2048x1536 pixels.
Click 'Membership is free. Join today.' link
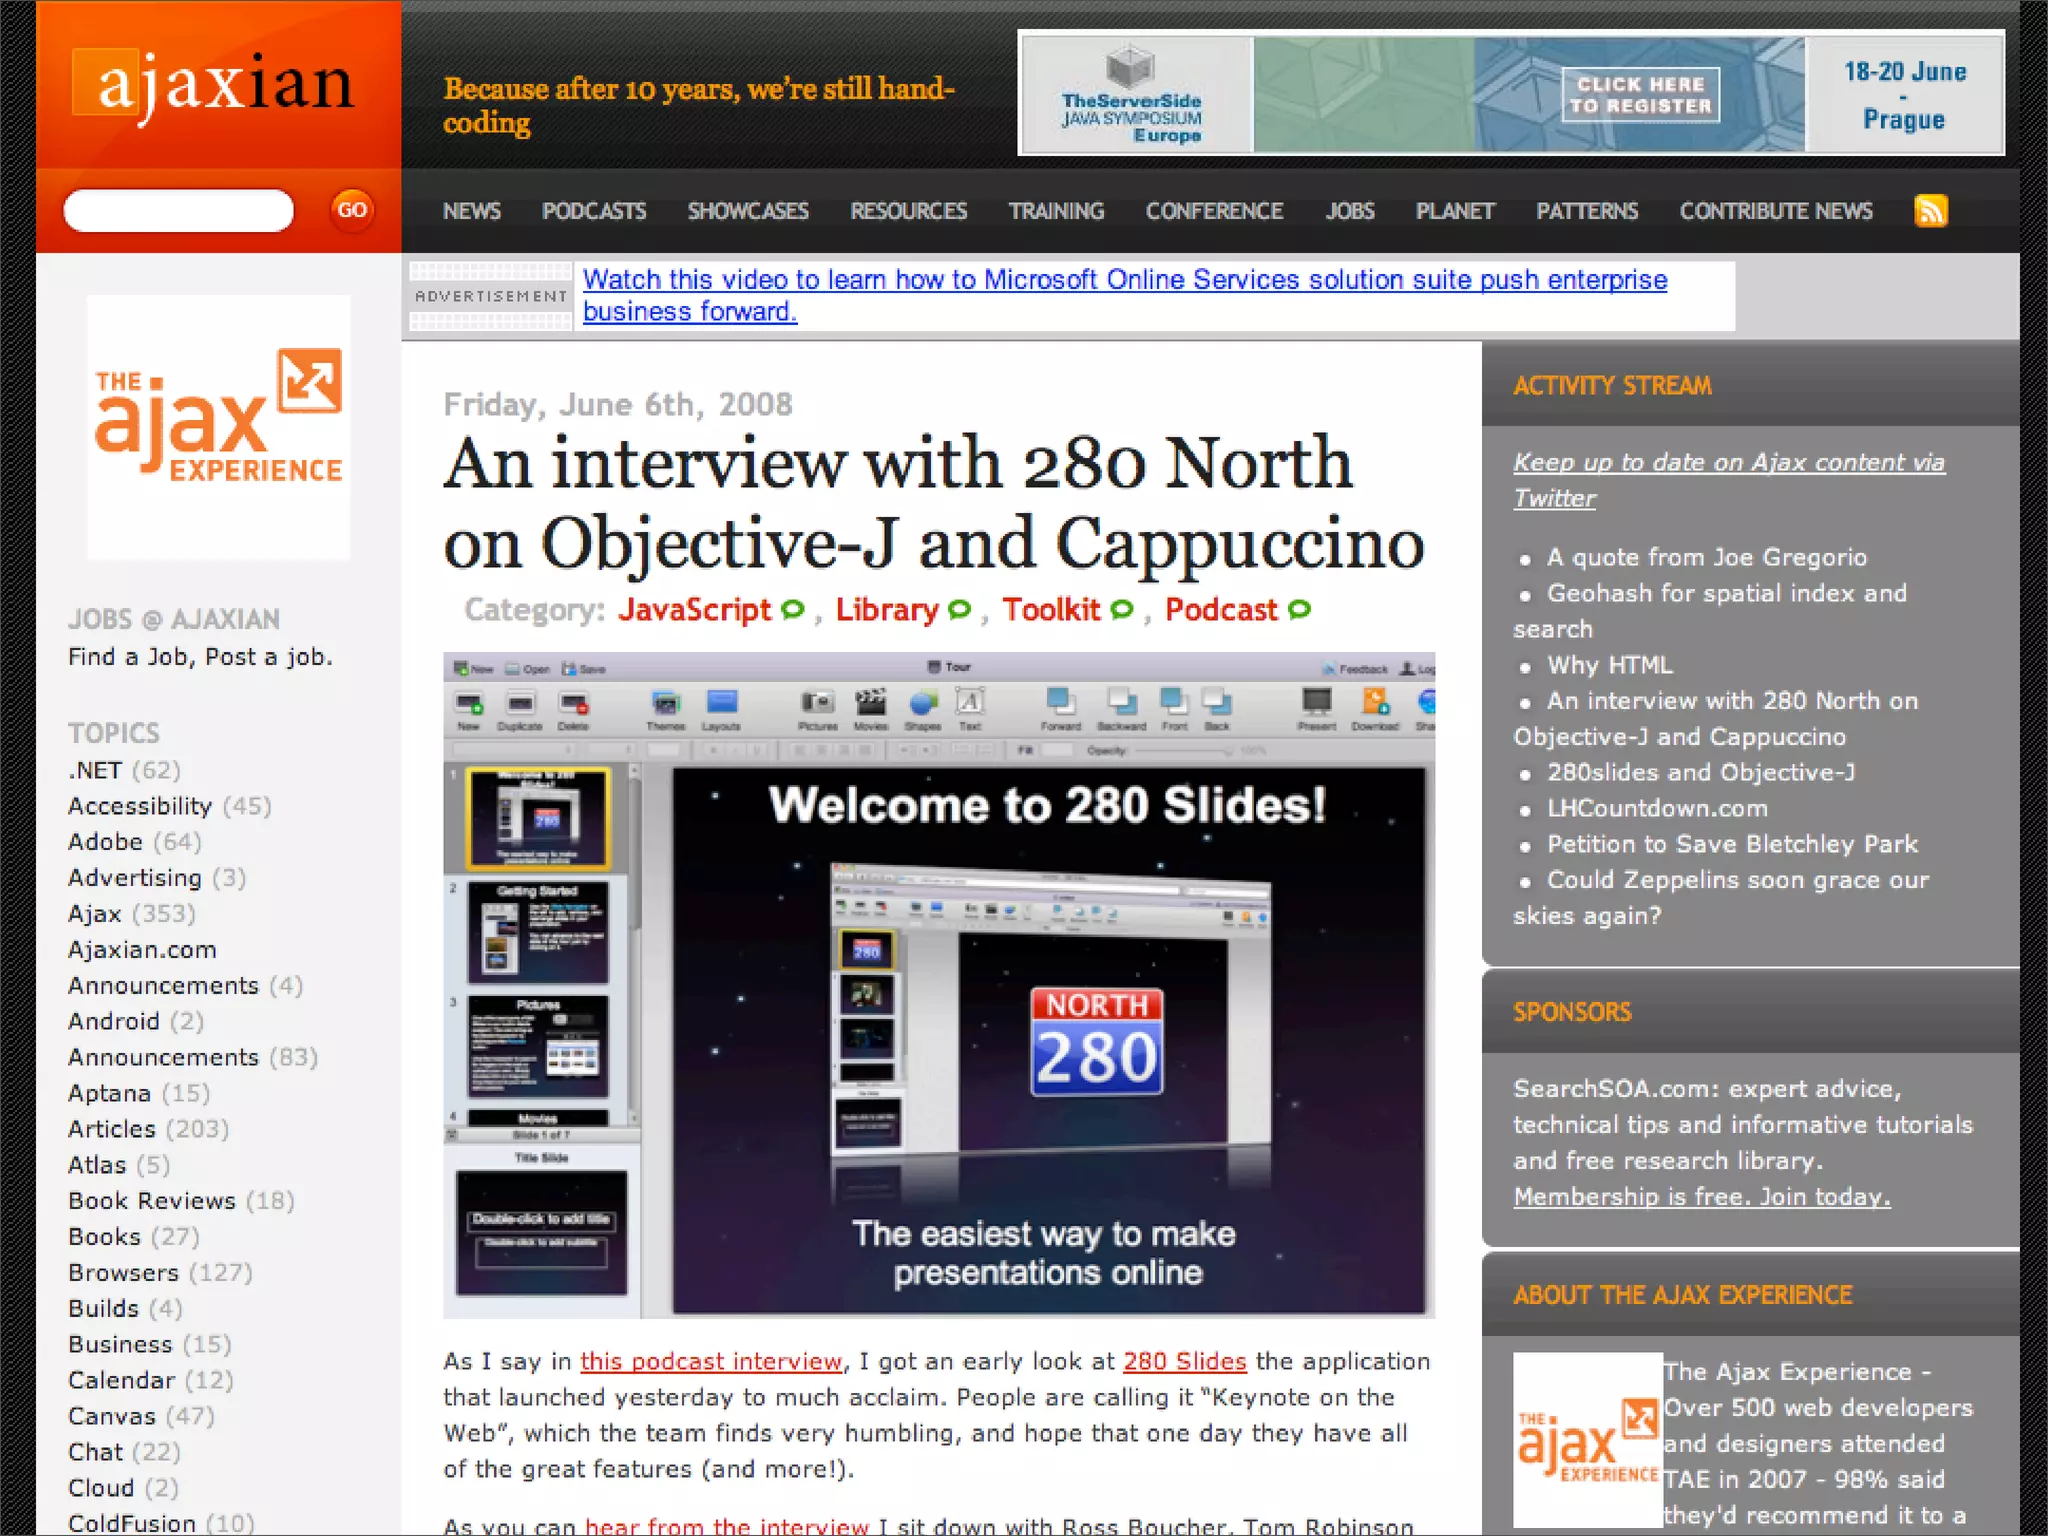pyautogui.click(x=1701, y=1196)
